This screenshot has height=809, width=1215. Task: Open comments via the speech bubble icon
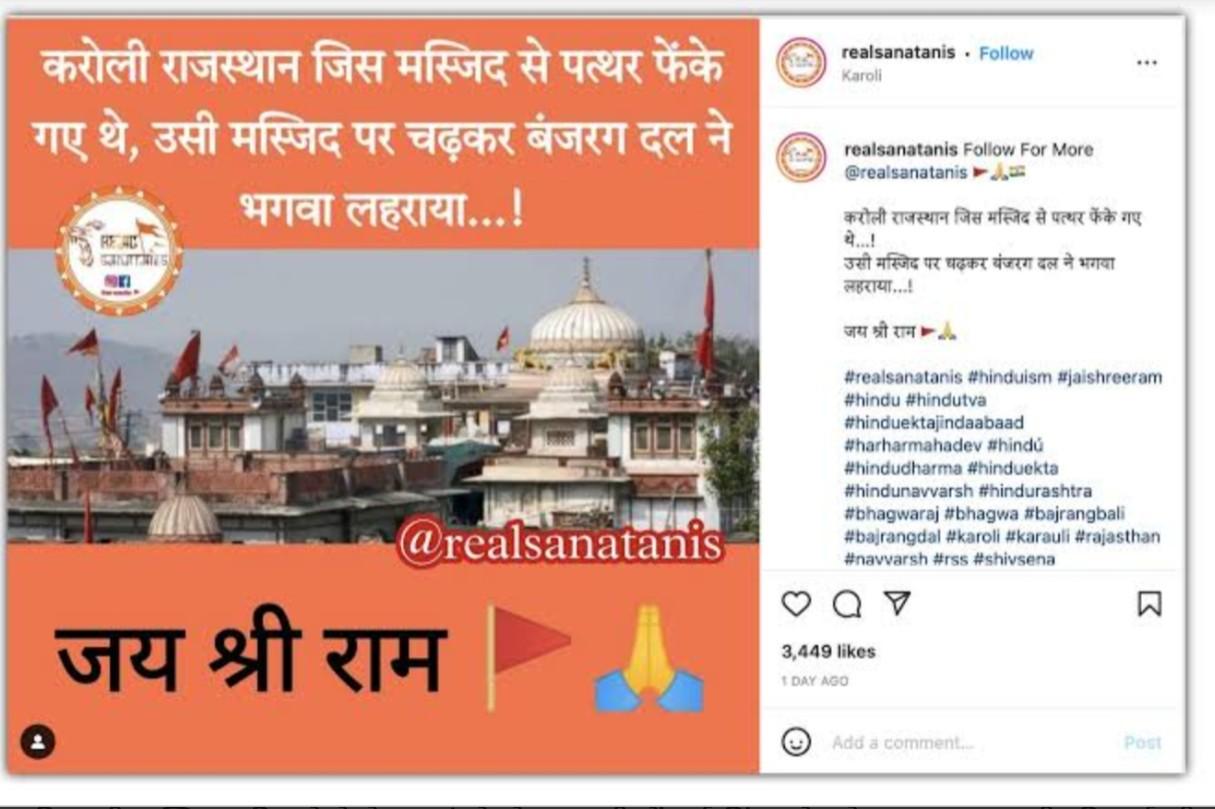click(x=847, y=604)
